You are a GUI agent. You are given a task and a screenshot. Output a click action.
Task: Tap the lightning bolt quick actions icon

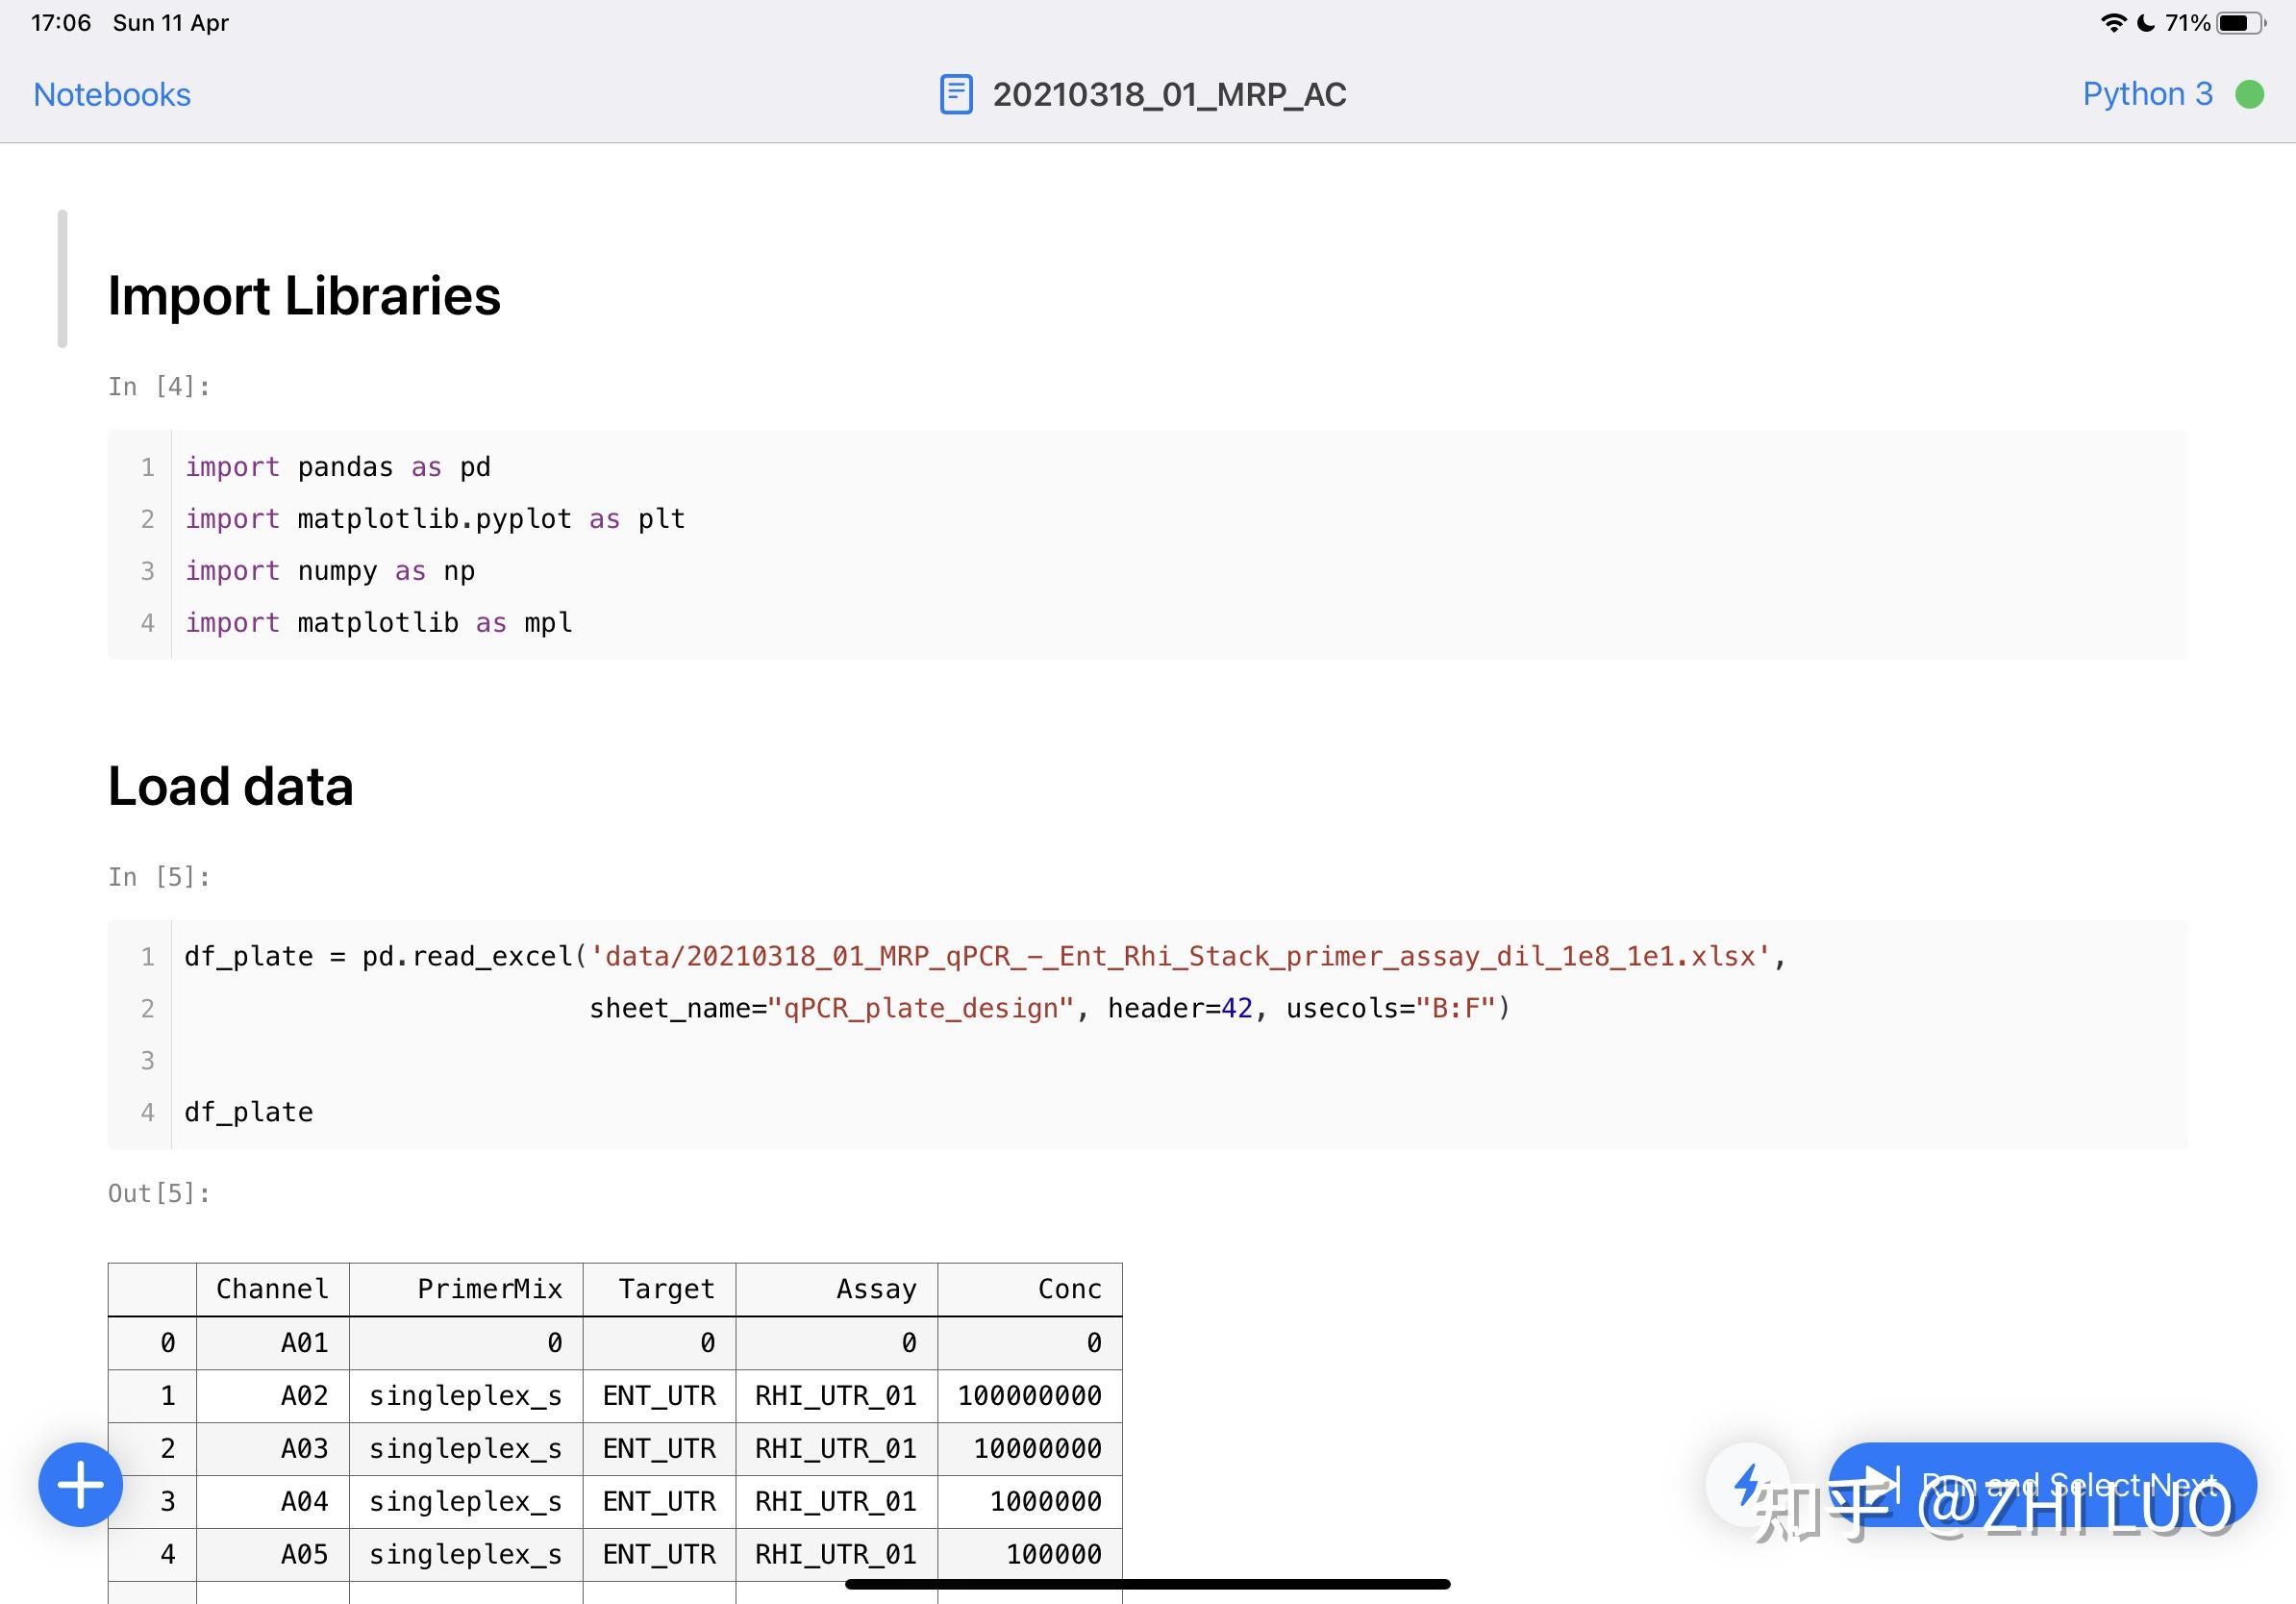point(1747,1484)
